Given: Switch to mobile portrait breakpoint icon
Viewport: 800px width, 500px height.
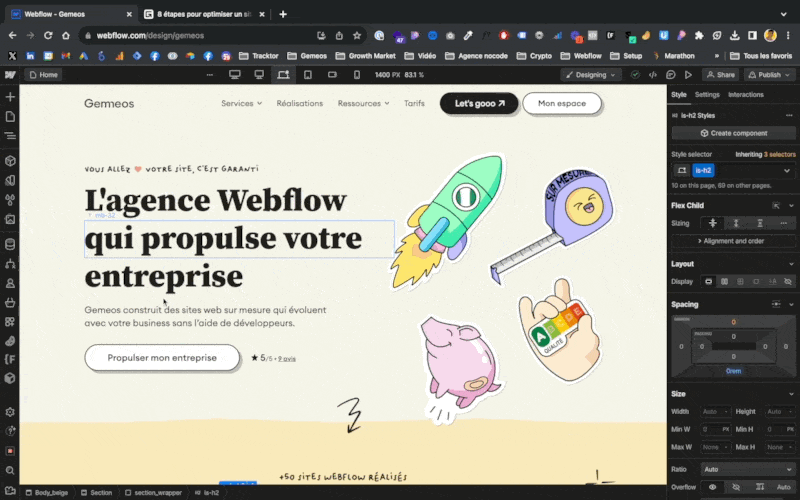Looking at the screenshot, I should point(357,75).
